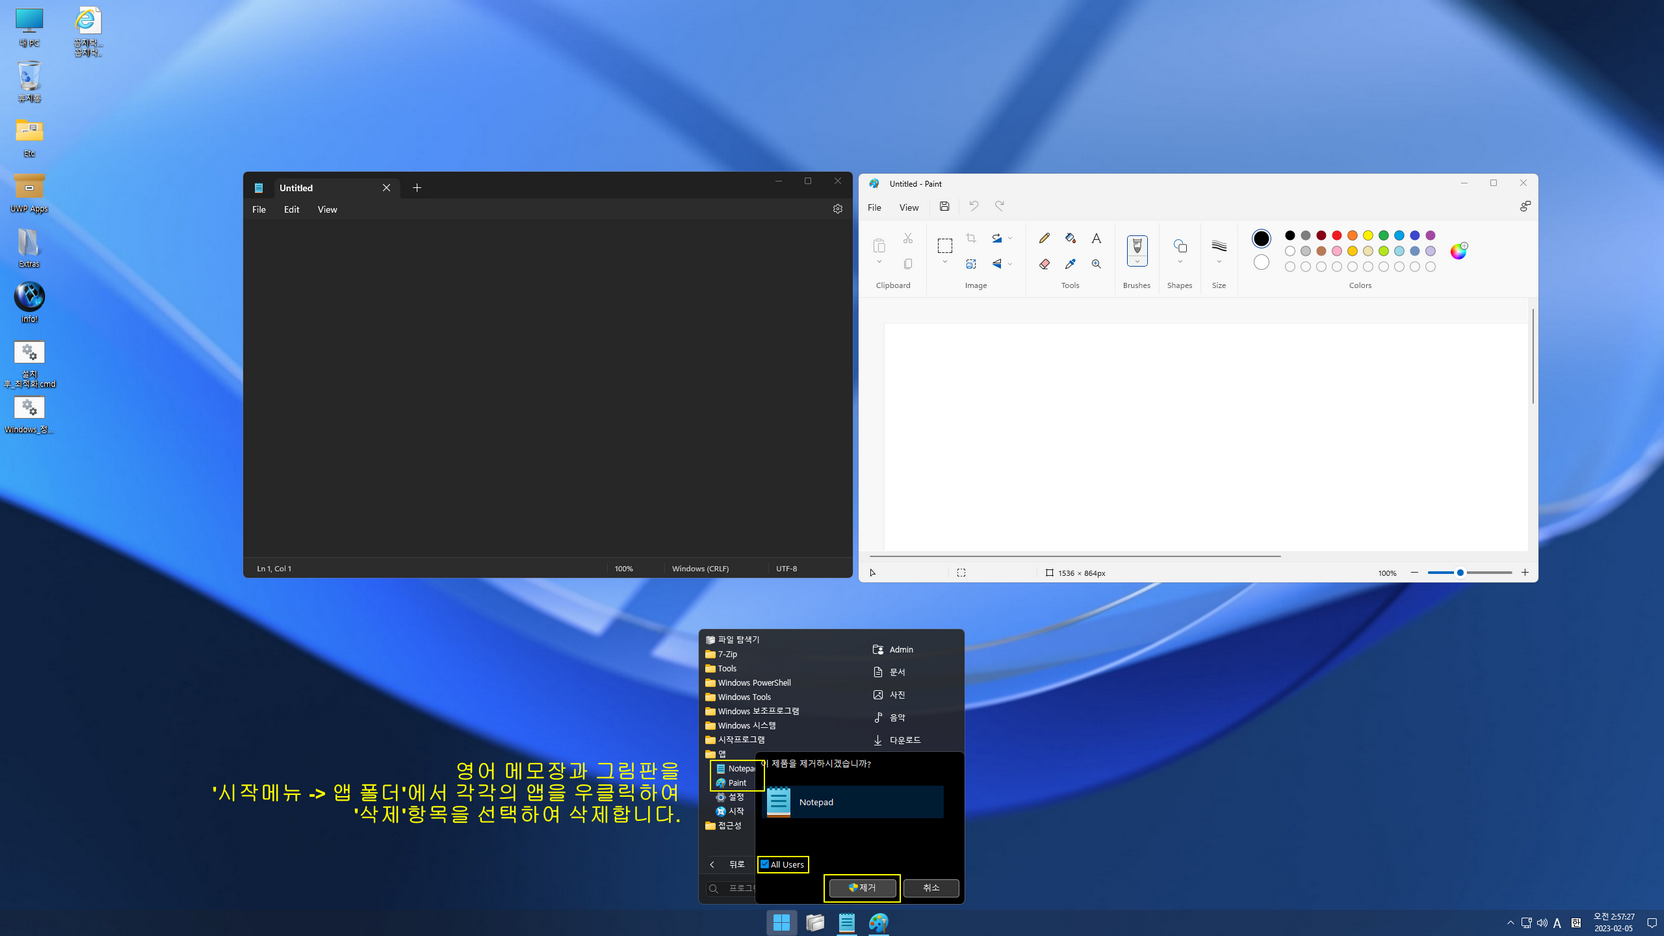The image size is (1664, 936).
Task: Select the rectangular Selection tool in Paint
Action: pos(945,245)
